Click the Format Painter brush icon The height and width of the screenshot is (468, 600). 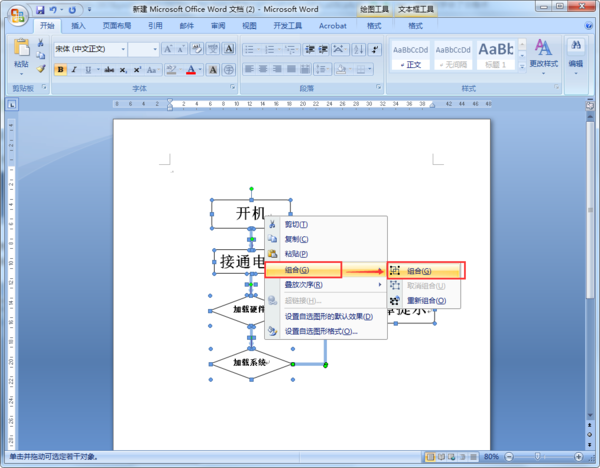[41, 68]
